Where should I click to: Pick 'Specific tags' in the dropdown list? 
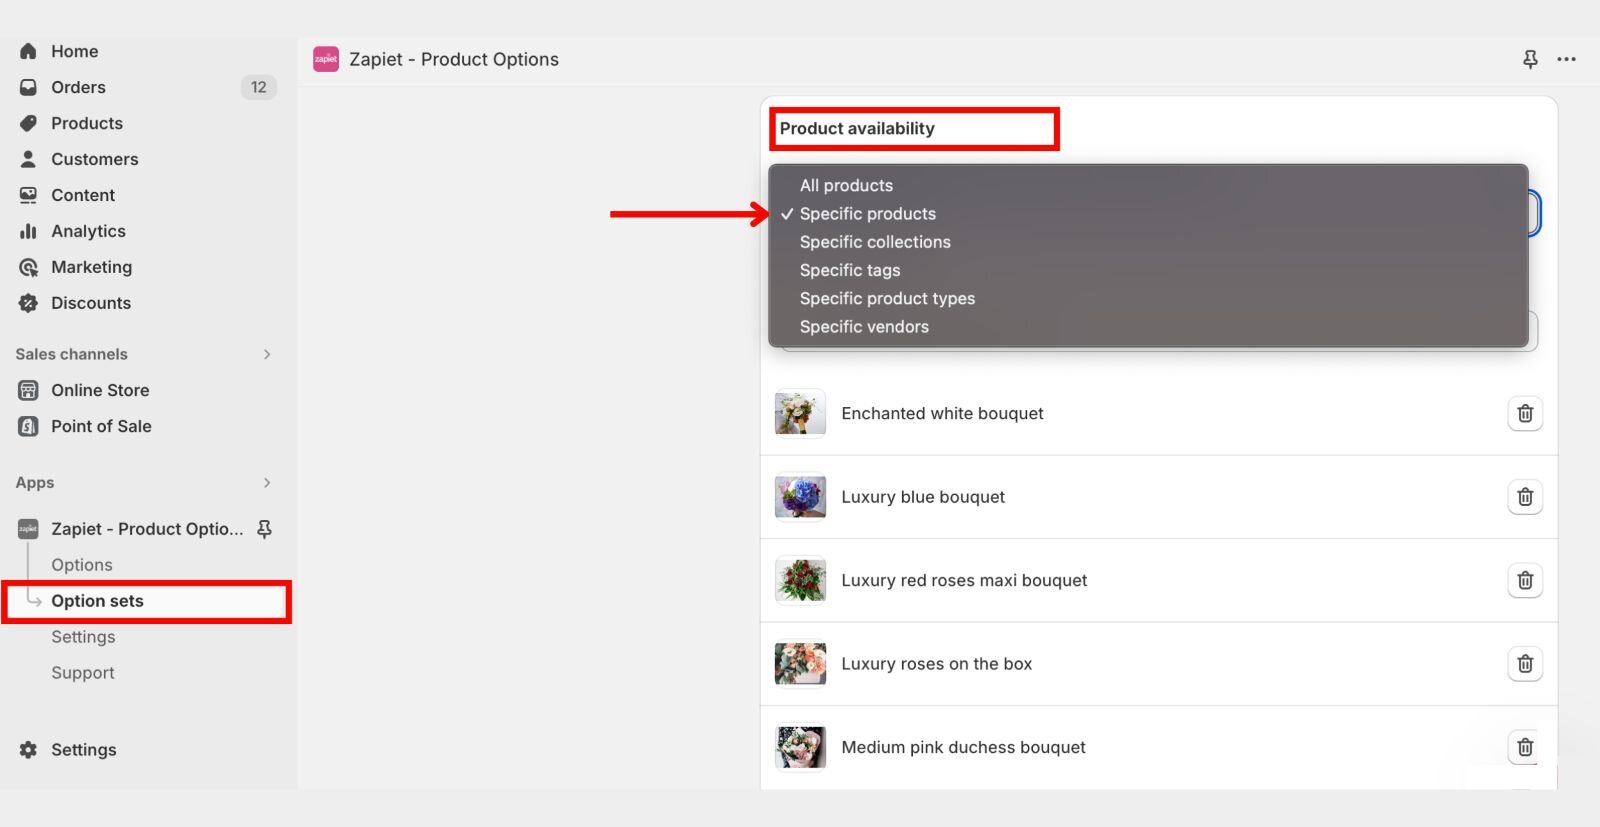pyautogui.click(x=850, y=270)
